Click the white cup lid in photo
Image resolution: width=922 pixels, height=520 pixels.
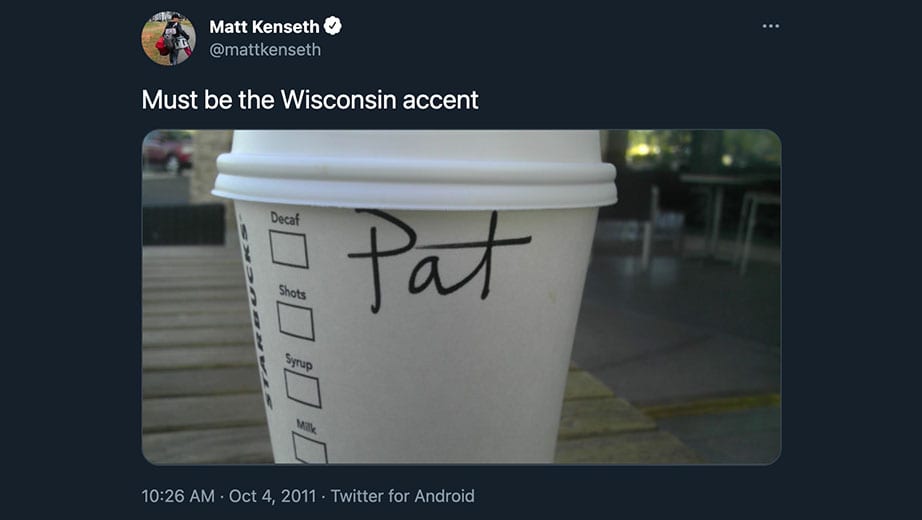coord(415,169)
